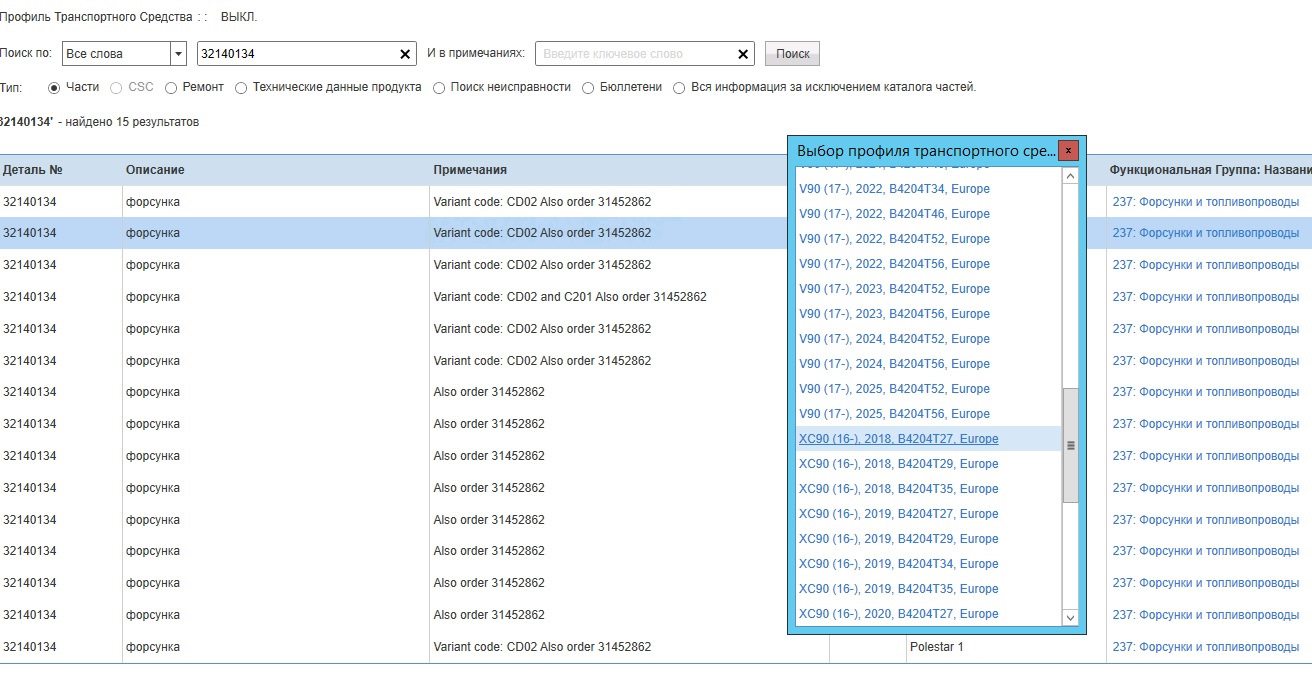Choose V90 (17-), 2025, B4204T56, Europe
This screenshot has height=683, width=1312.
(894, 414)
